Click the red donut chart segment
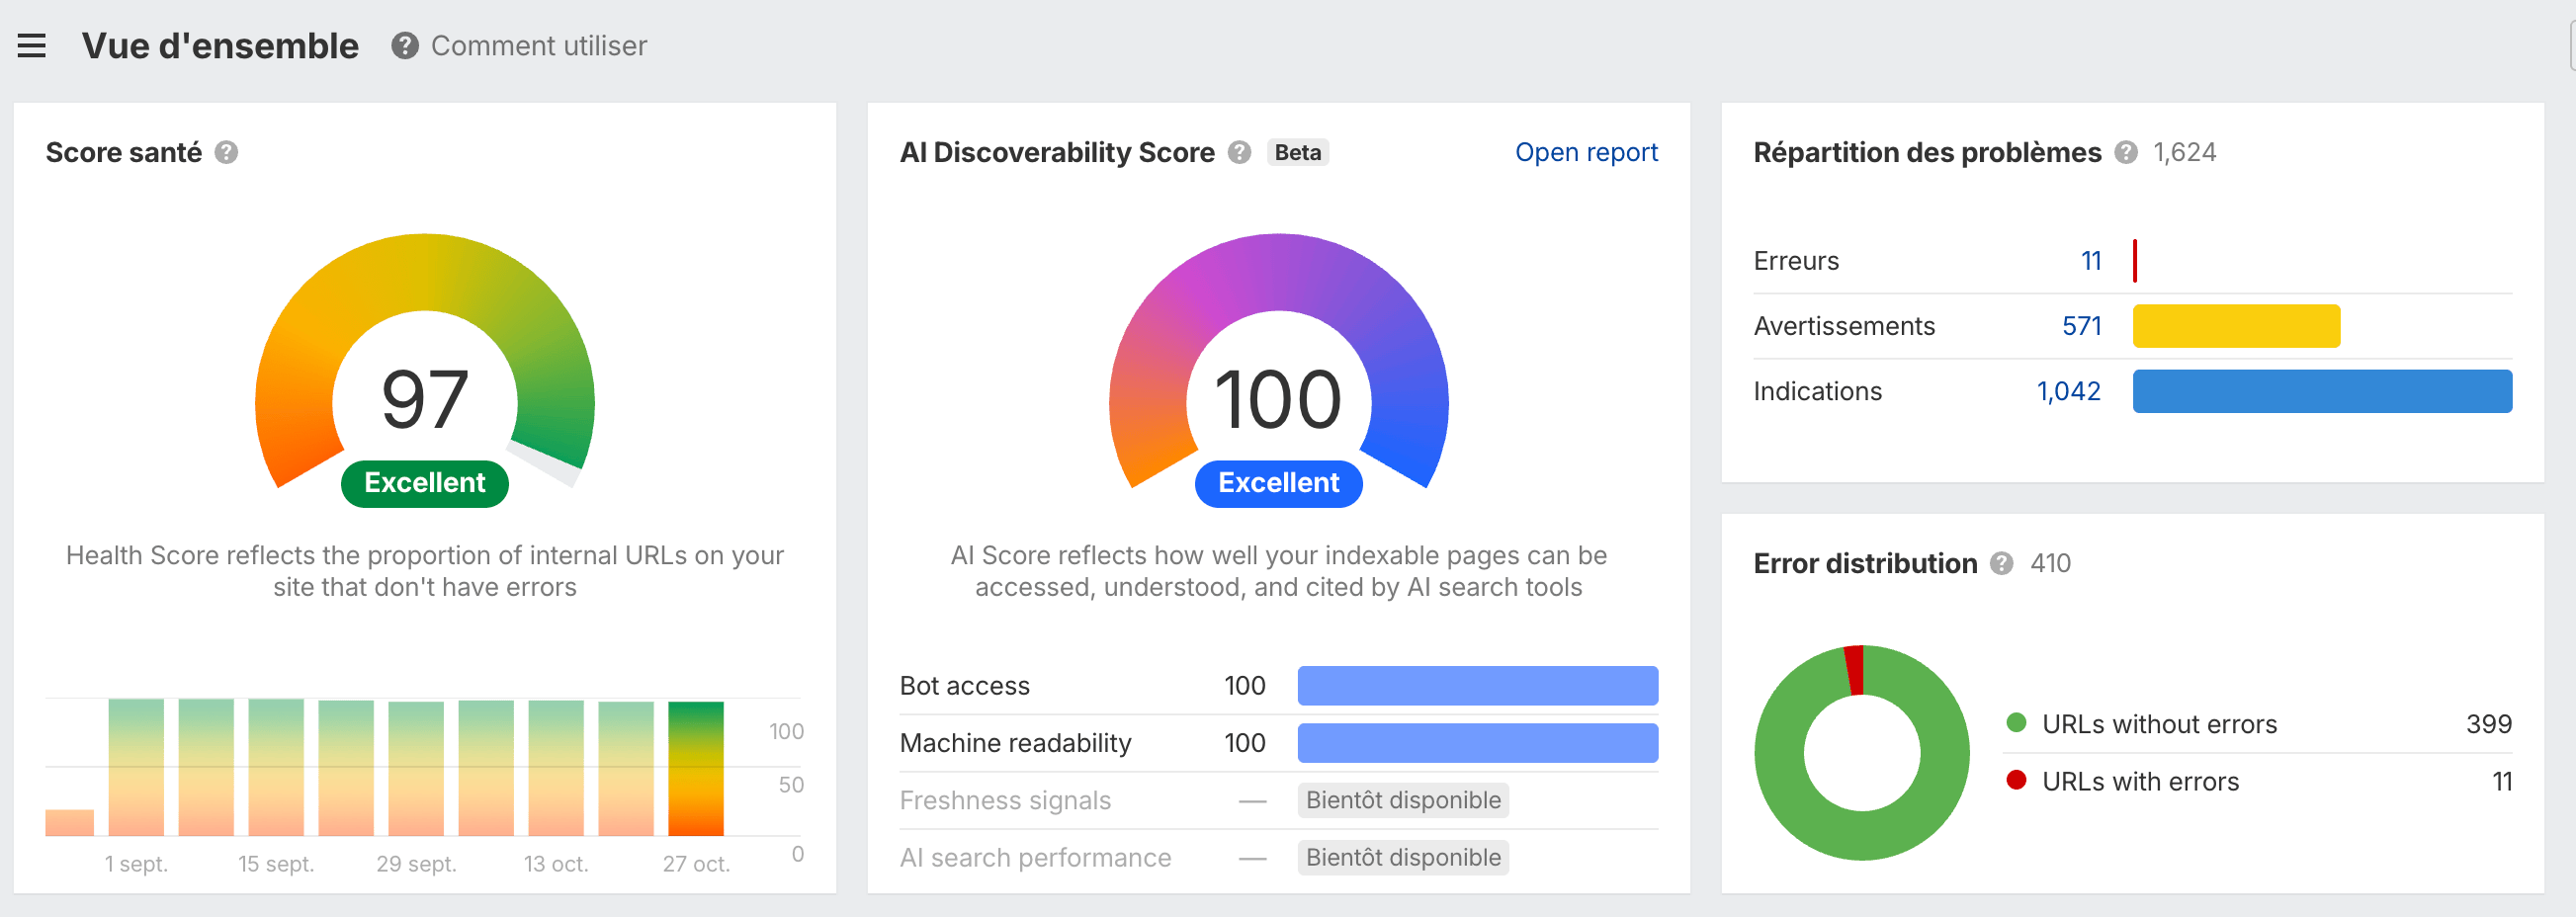 pyautogui.click(x=1854, y=669)
